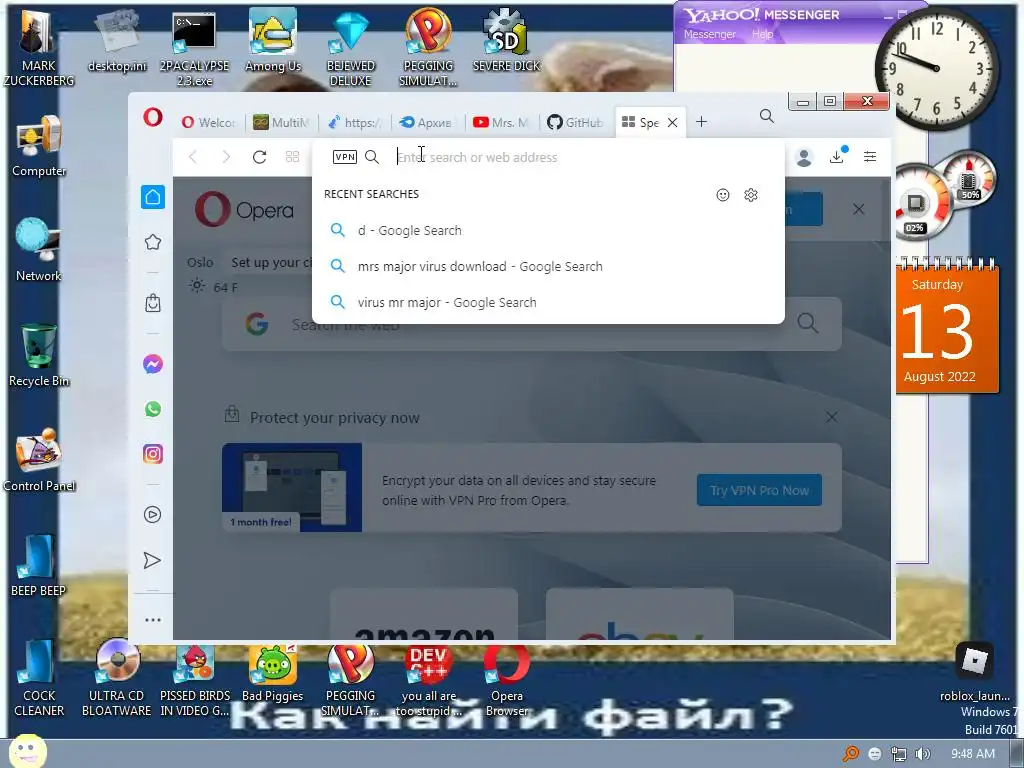
Task: Go back with the back arrow
Action: (193, 157)
